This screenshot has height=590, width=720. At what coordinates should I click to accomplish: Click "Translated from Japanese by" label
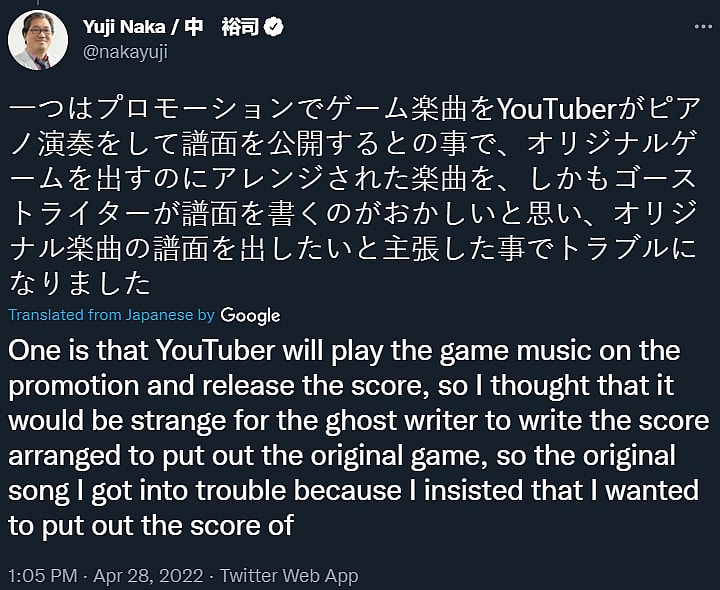click(x=111, y=315)
